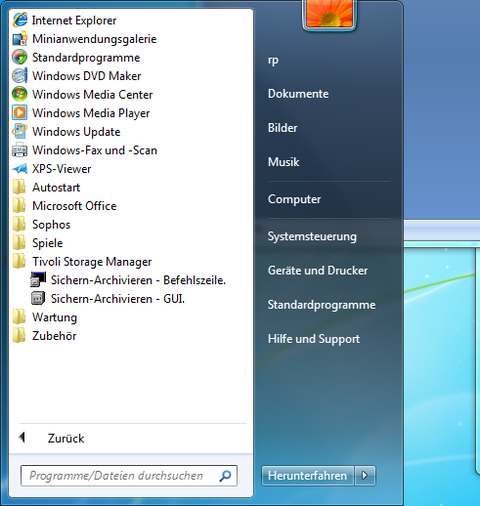Screen dimensions: 480x506
Task: Click the Windows-Fax und -Scan icon
Action: click(20, 150)
